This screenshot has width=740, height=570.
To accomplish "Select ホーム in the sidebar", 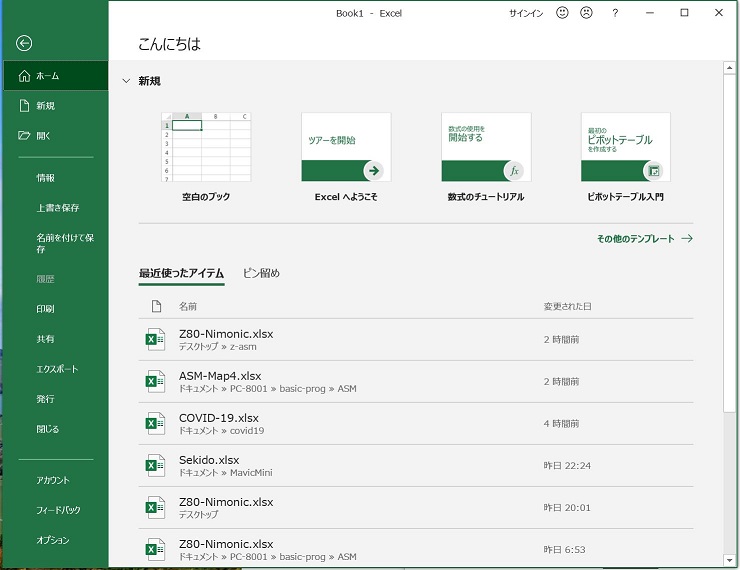I will (x=56, y=75).
